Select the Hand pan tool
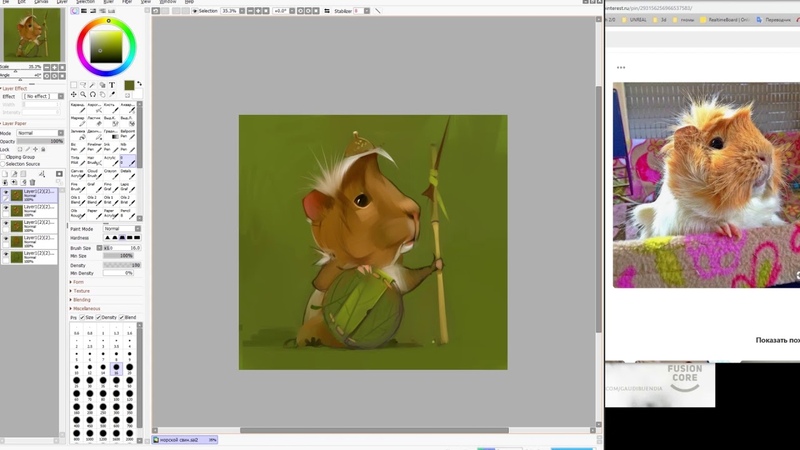 click(103, 94)
